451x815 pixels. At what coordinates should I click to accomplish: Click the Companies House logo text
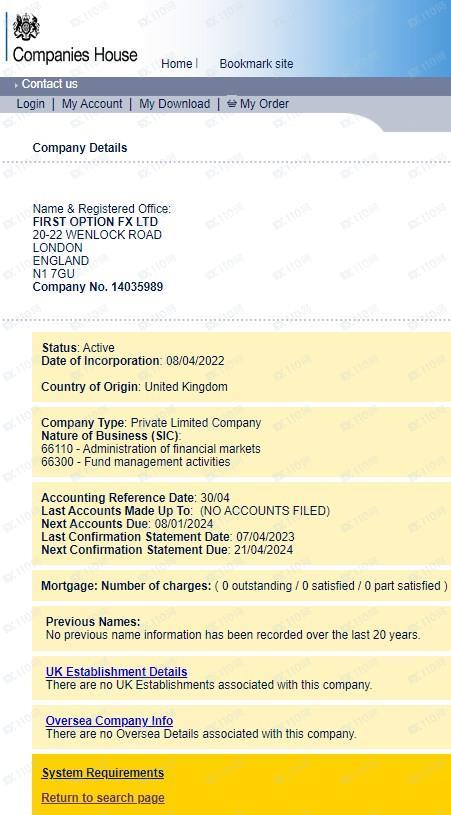pyautogui.click(x=75, y=55)
